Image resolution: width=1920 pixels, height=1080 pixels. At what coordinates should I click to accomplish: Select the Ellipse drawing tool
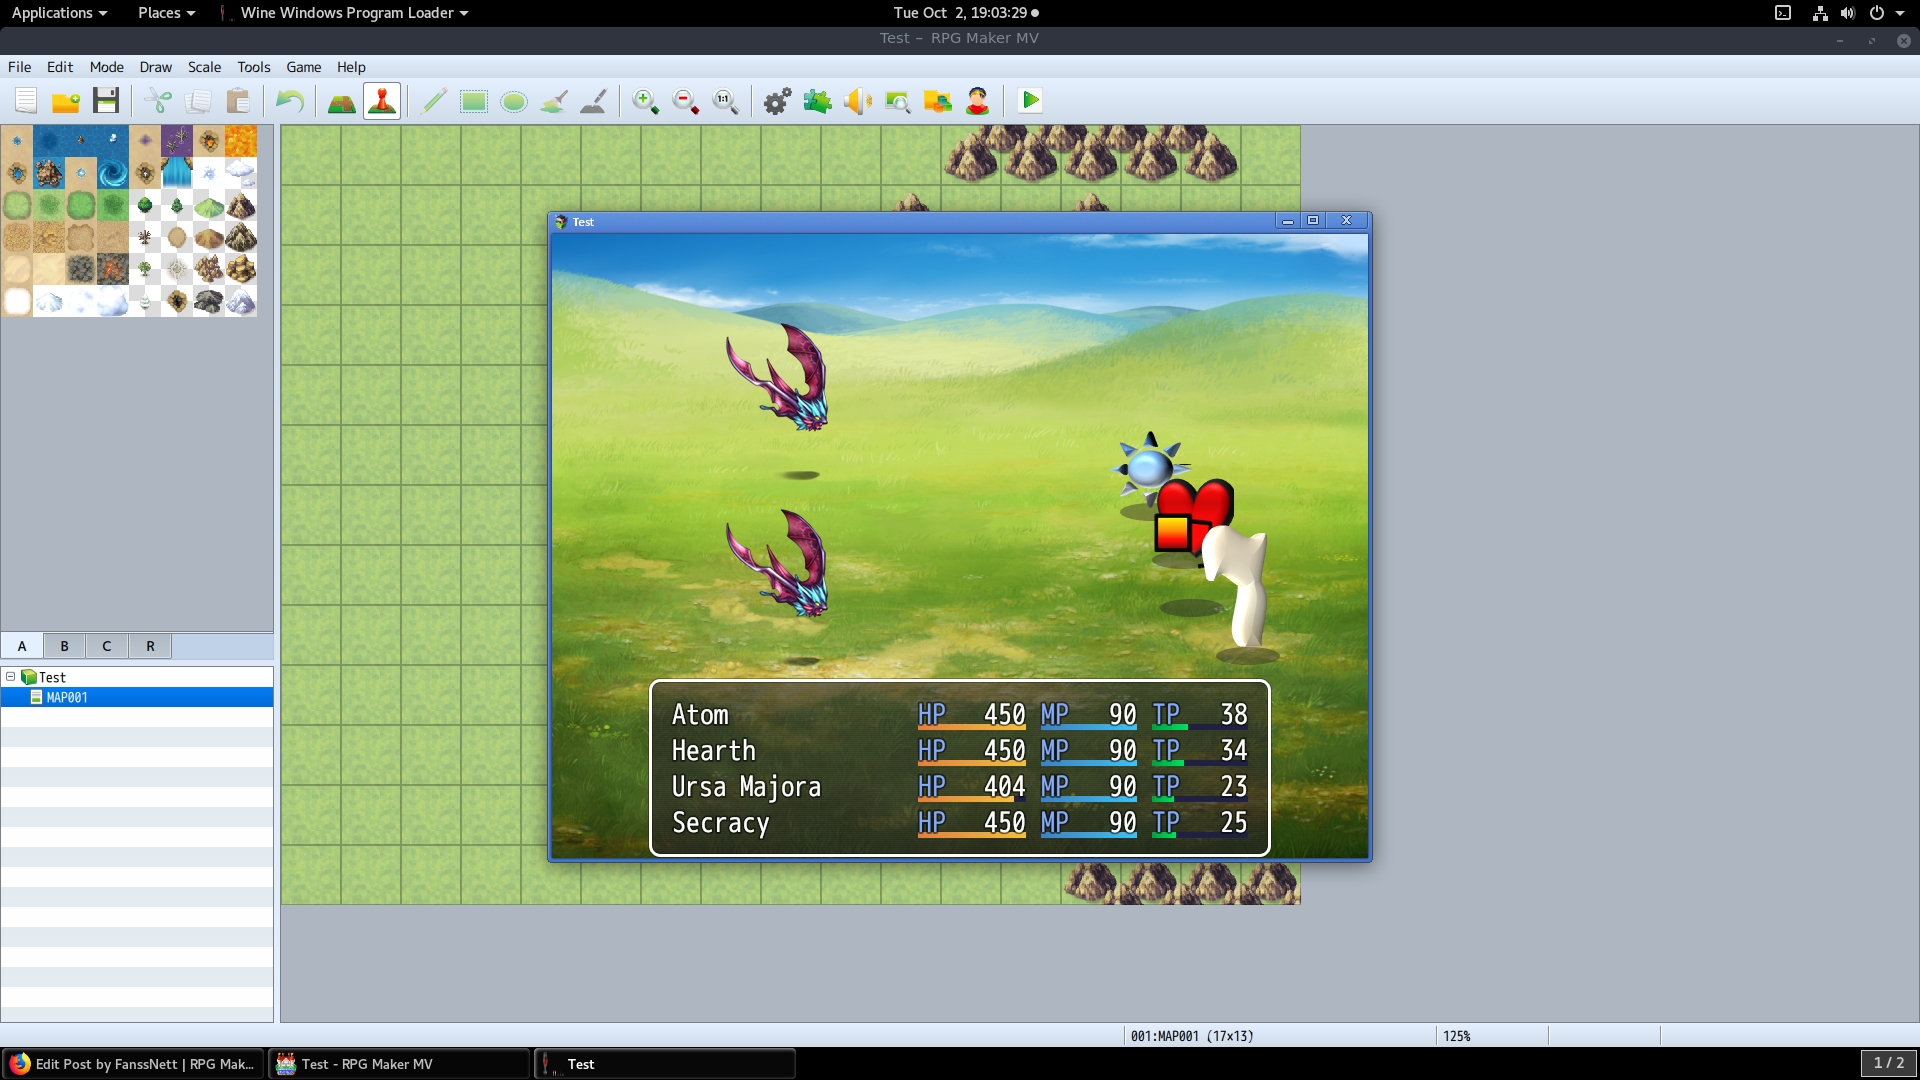click(x=514, y=101)
